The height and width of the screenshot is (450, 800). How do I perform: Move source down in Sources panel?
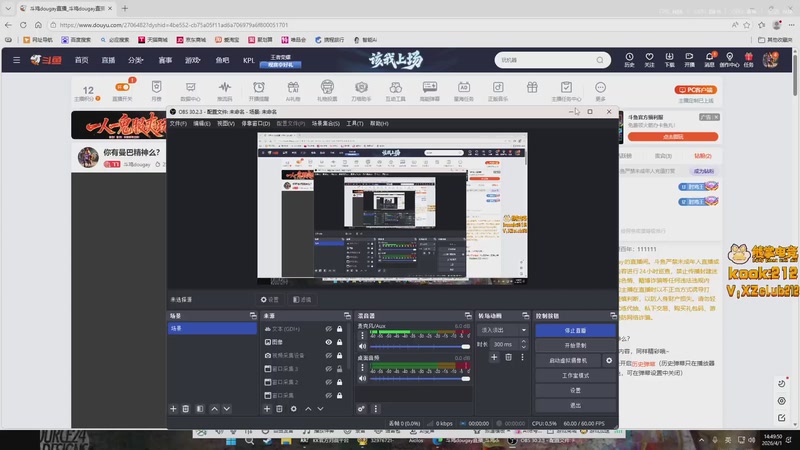coord(320,409)
